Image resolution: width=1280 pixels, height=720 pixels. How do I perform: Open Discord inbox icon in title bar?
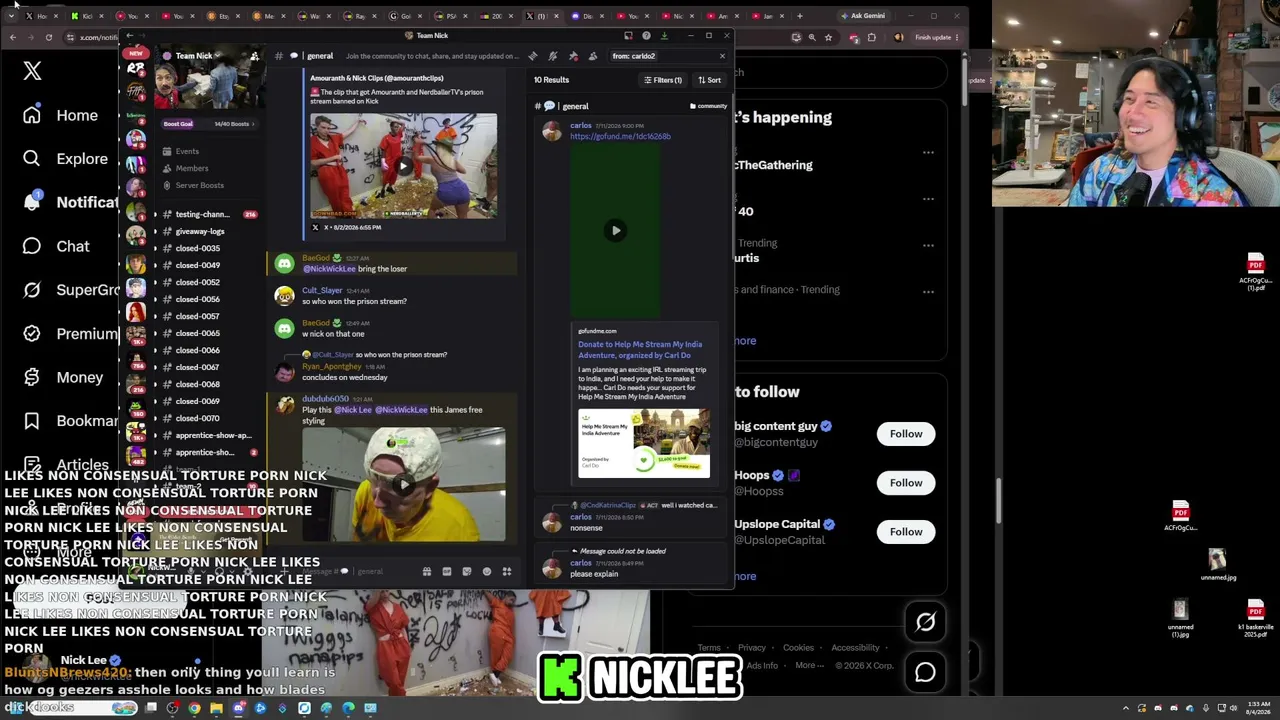tap(628, 36)
